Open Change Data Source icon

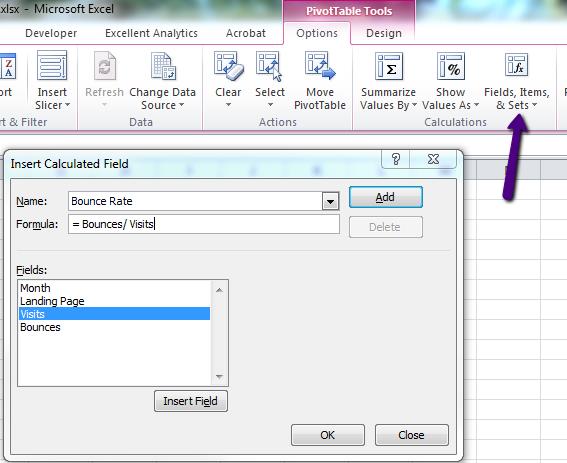(163, 65)
